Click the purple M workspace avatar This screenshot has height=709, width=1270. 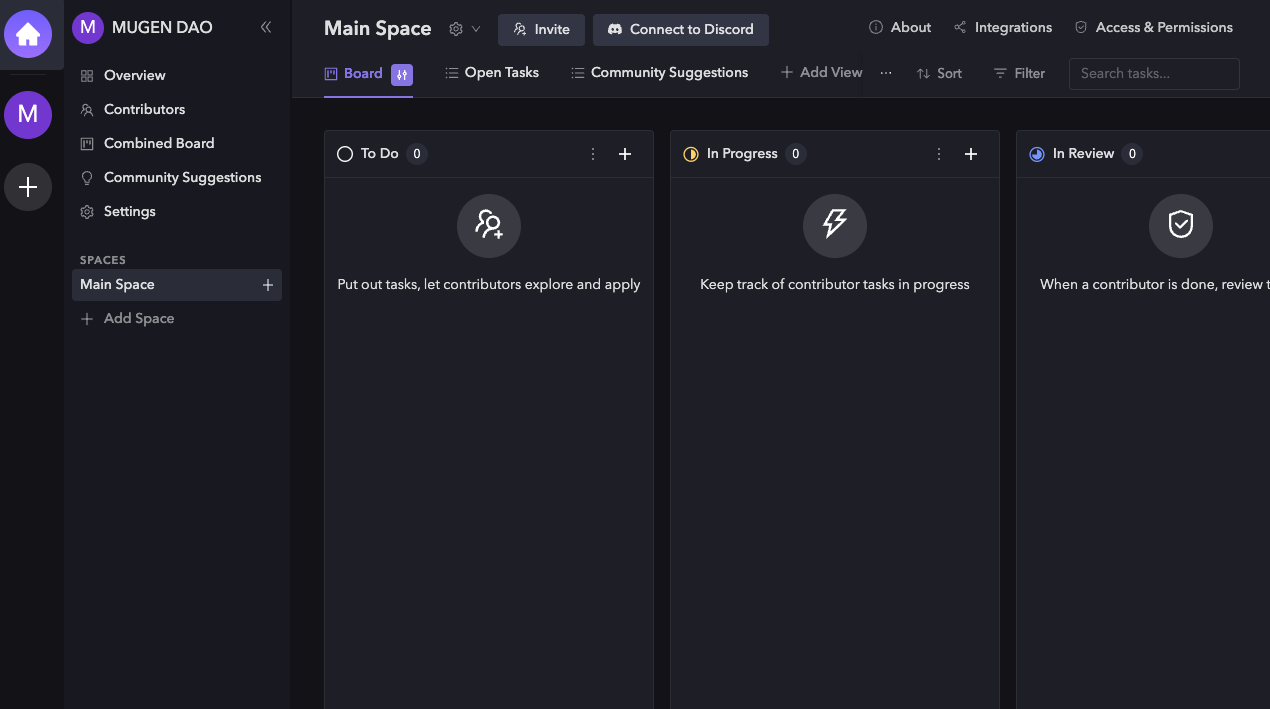[28, 115]
